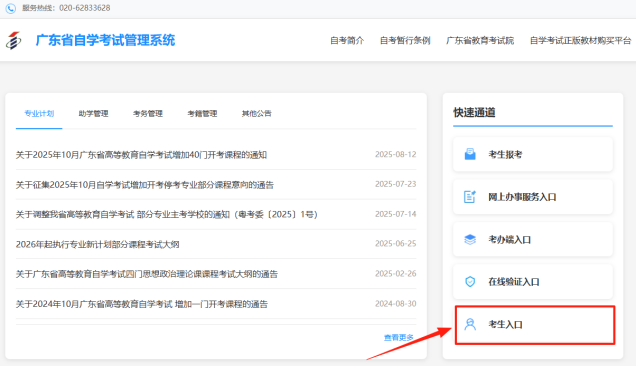Image resolution: width=636 pixels, height=367 pixels.
Task: Click the 考生报考 envelope icon
Action: coord(470,154)
